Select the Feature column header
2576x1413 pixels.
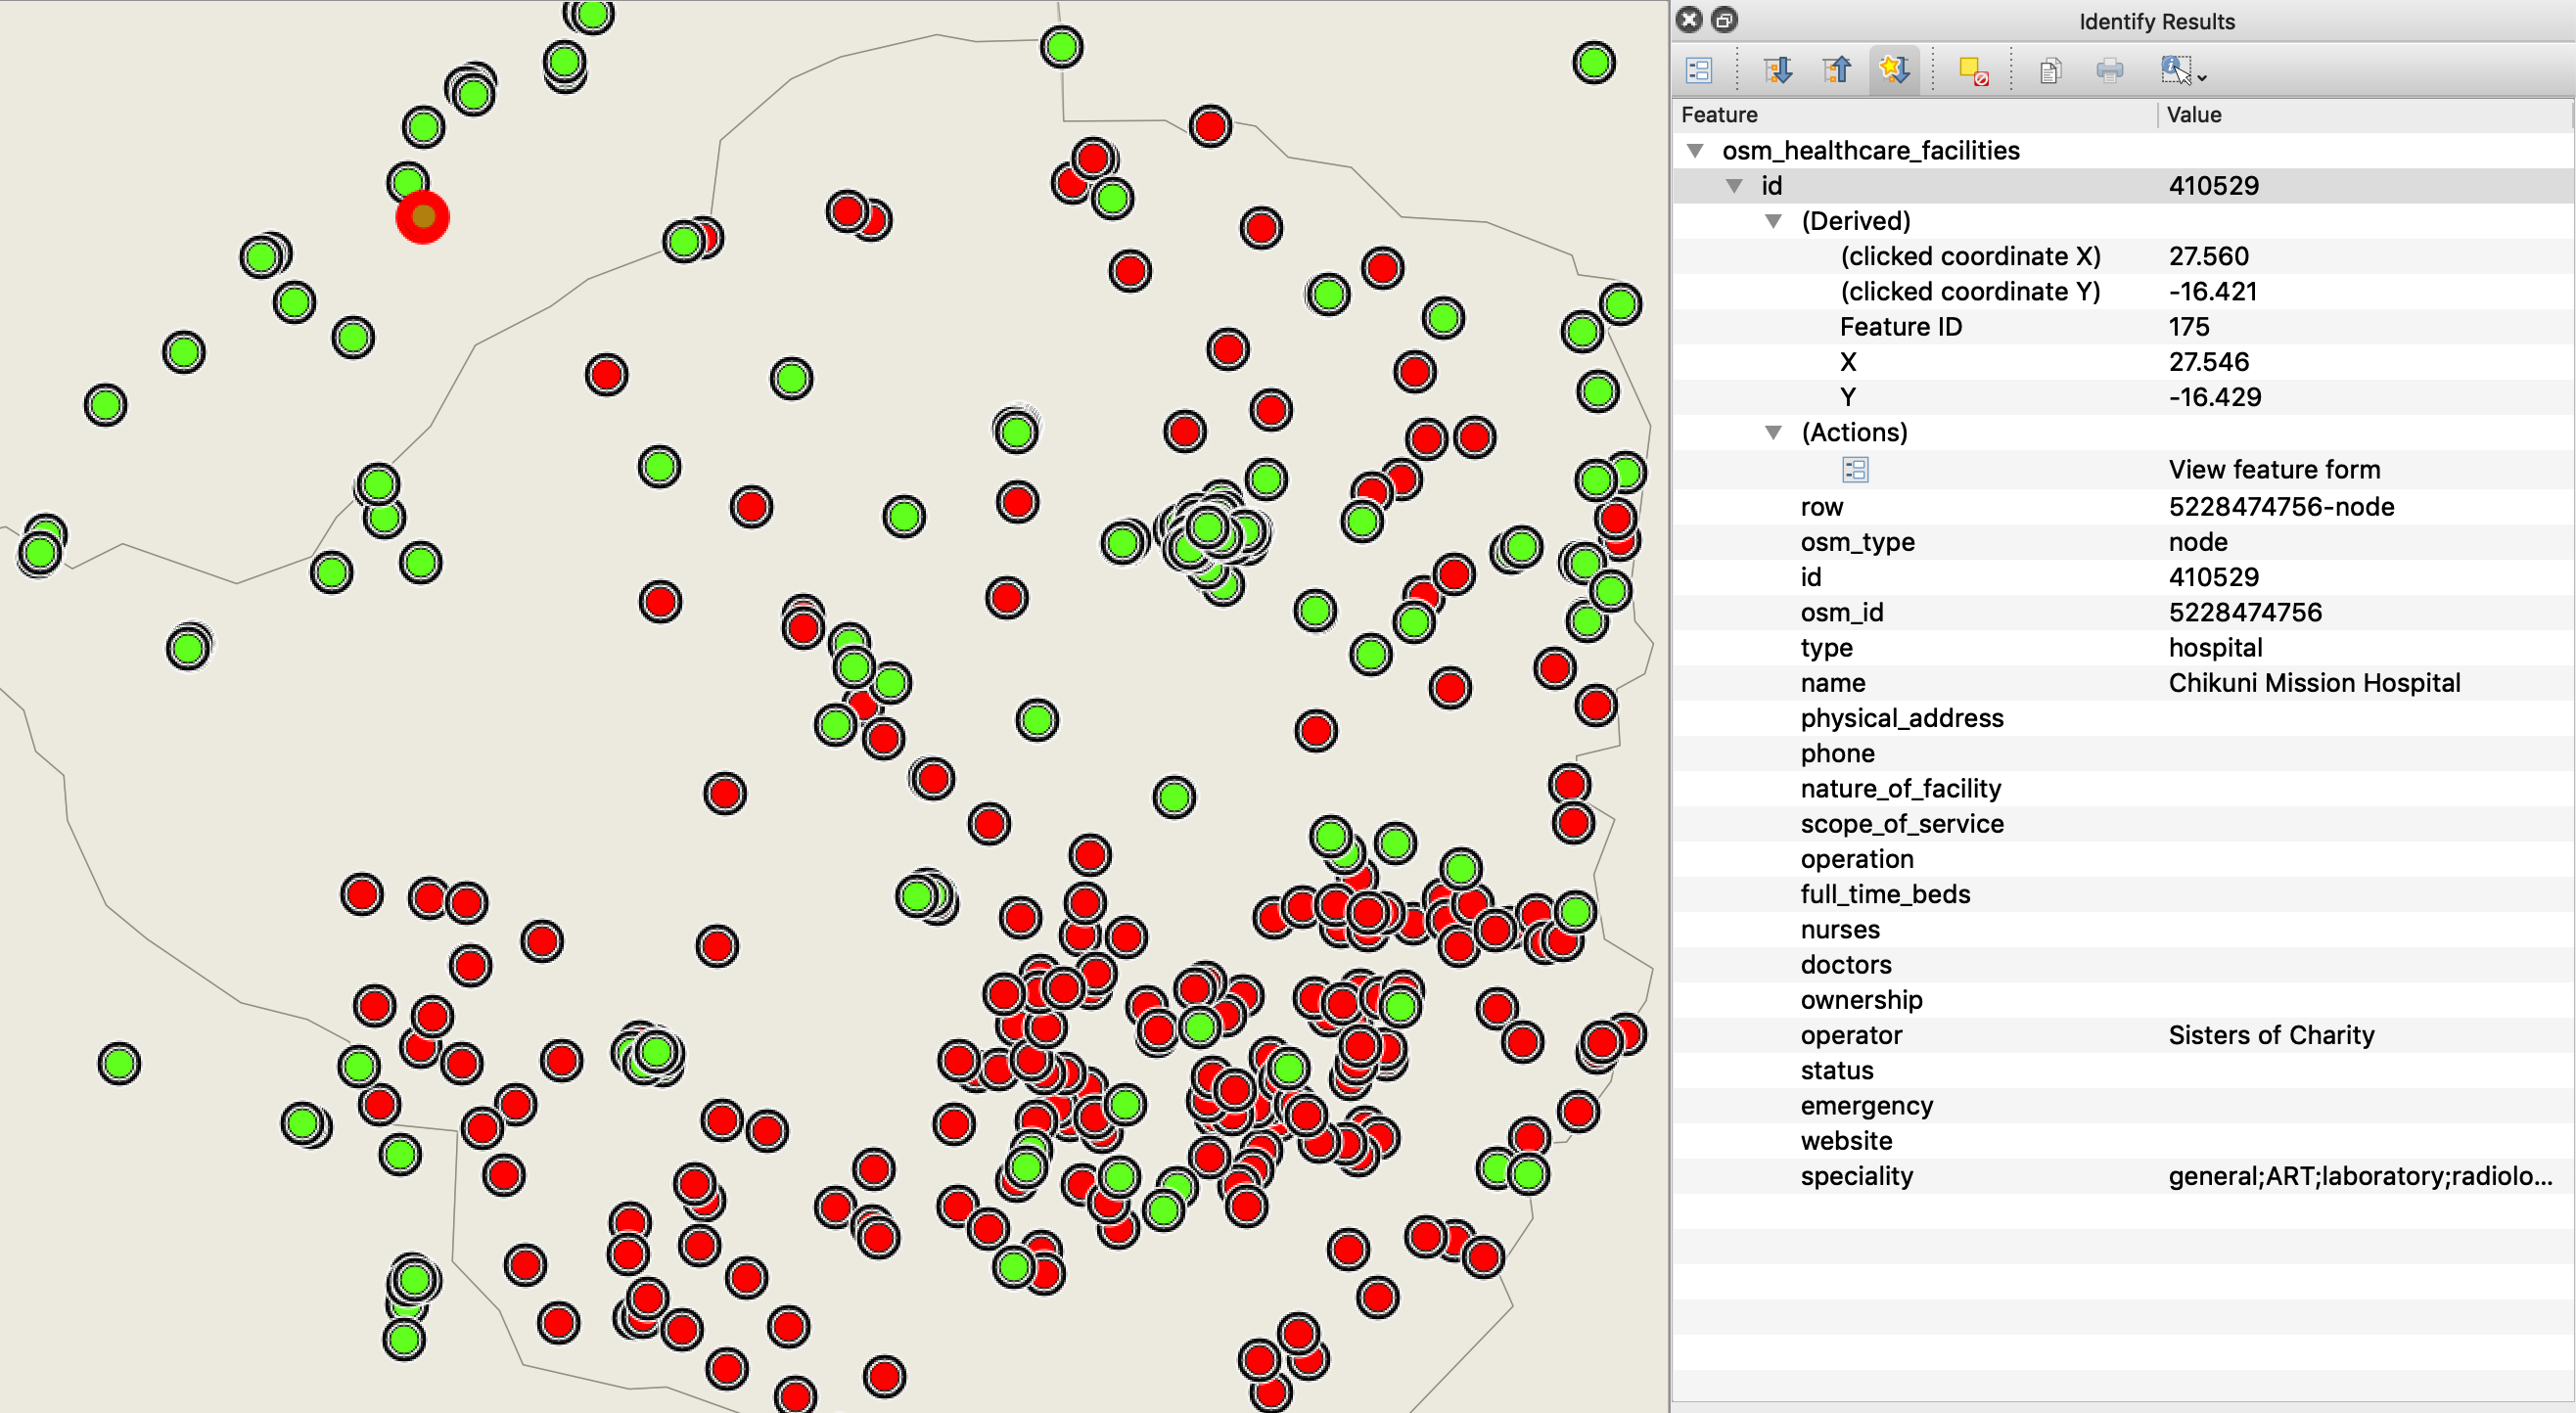[1720, 114]
